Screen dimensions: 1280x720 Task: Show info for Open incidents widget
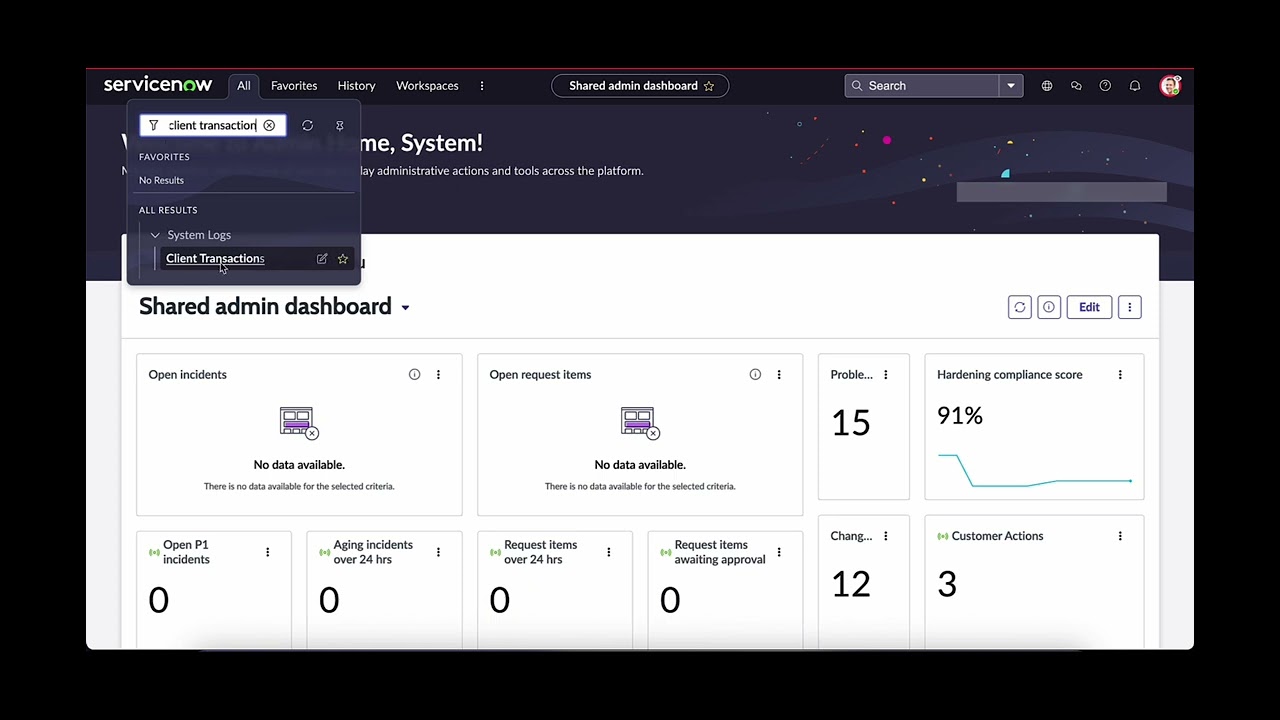click(x=414, y=375)
